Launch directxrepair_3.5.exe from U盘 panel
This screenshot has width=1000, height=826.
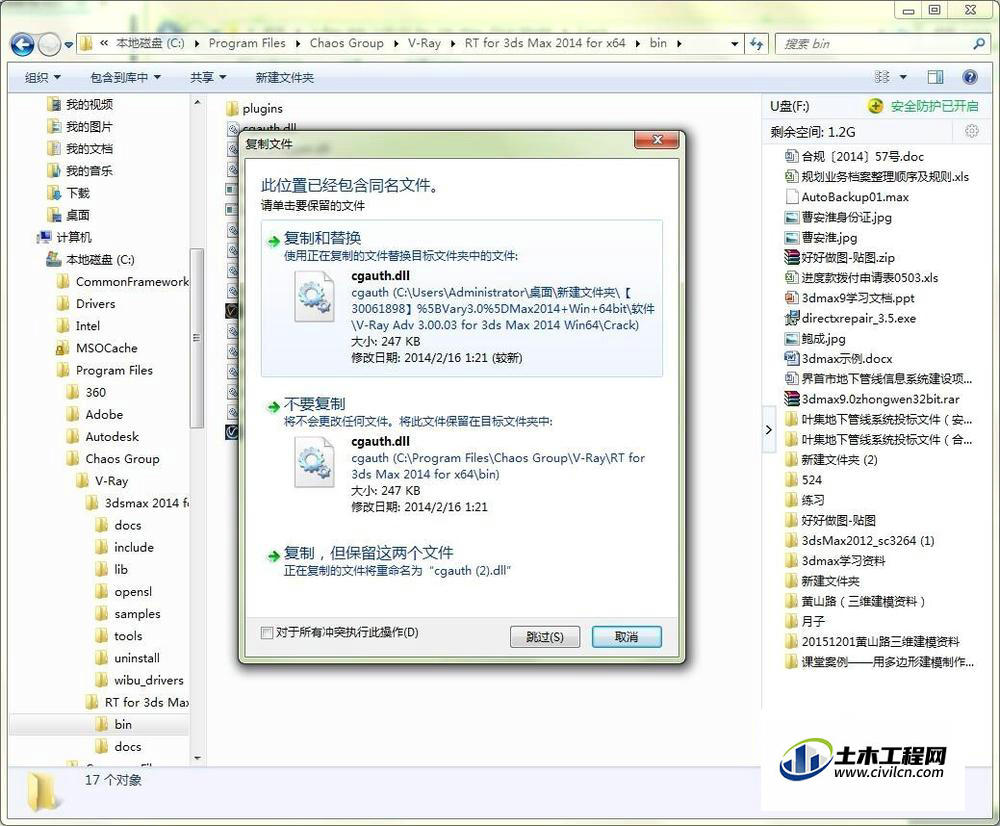pos(858,318)
